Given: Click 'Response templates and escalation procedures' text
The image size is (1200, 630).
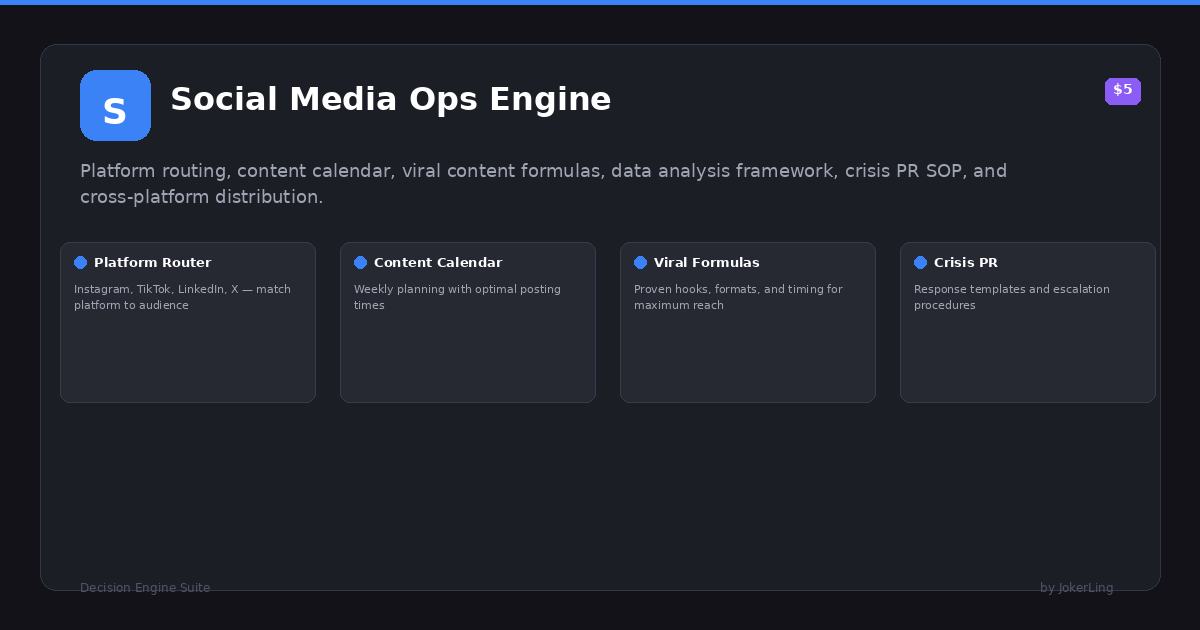Looking at the screenshot, I should point(1012,297).
